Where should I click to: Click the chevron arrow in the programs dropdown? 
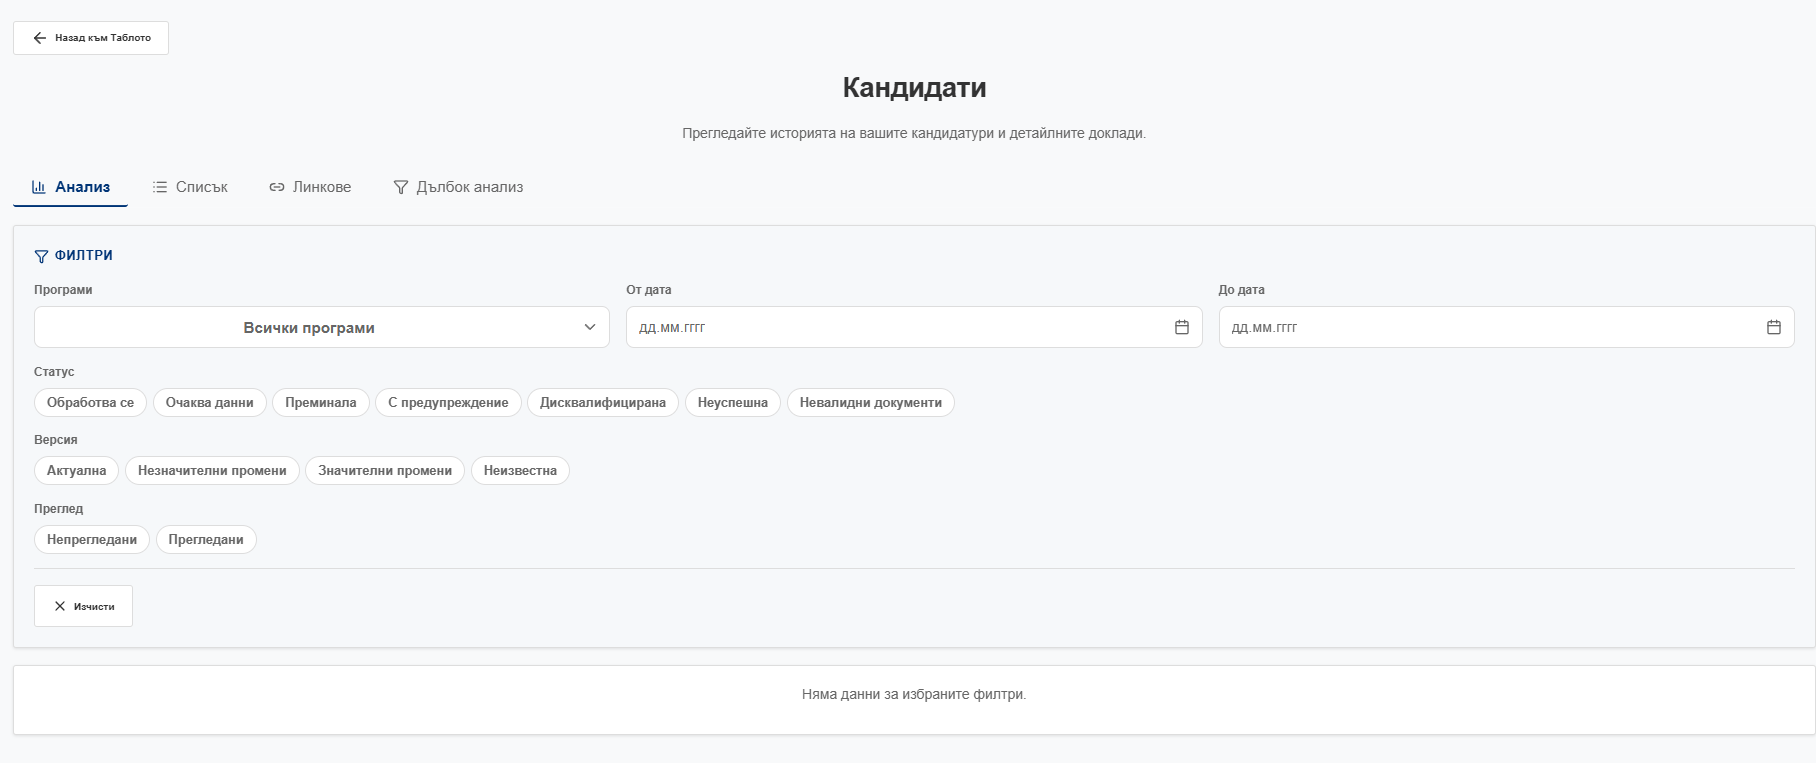tap(590, 327)
